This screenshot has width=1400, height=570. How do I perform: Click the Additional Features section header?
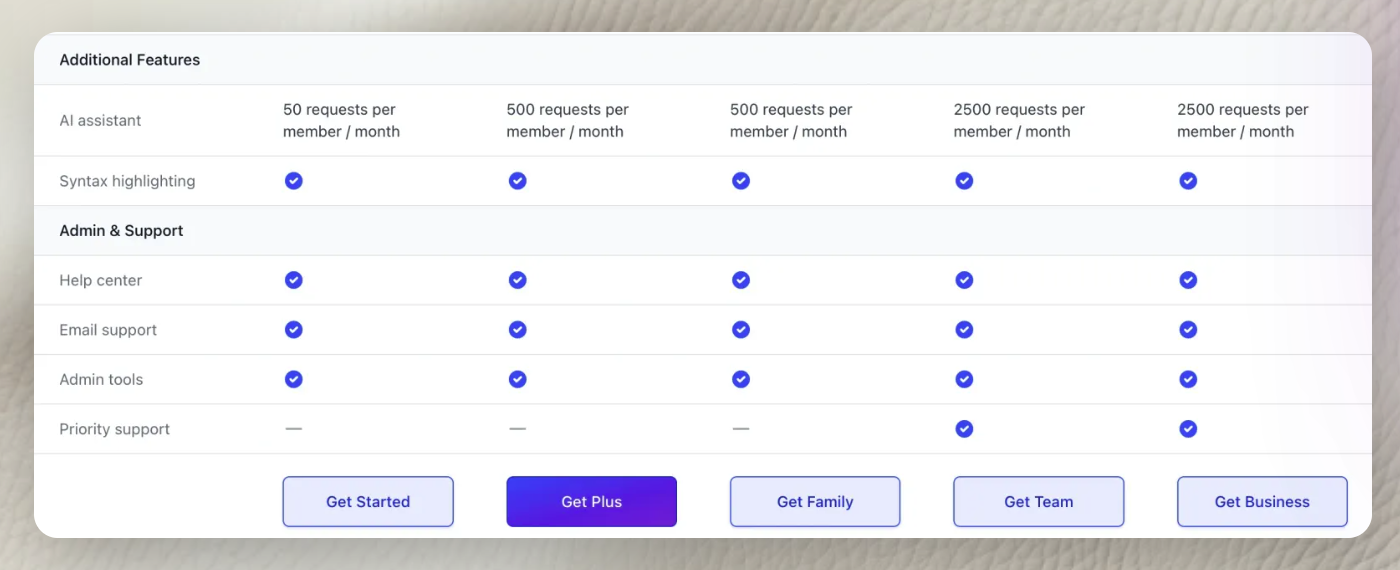coord(130,60)
